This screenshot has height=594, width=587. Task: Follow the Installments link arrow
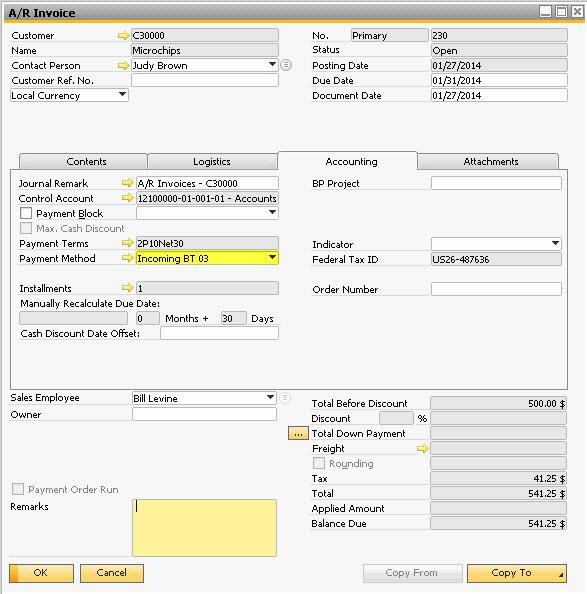coord(127,288)
